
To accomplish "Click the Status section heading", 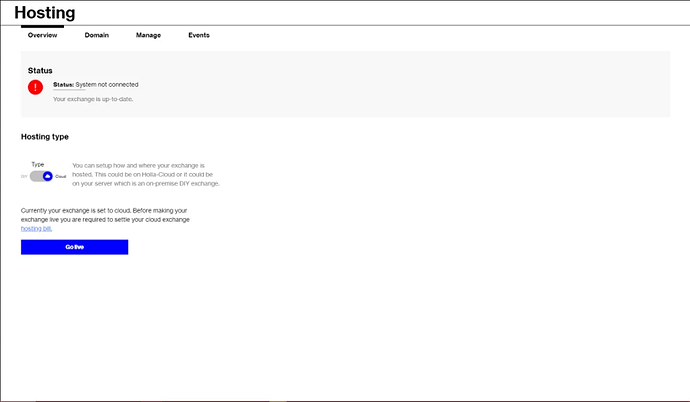I will (40, 71).
